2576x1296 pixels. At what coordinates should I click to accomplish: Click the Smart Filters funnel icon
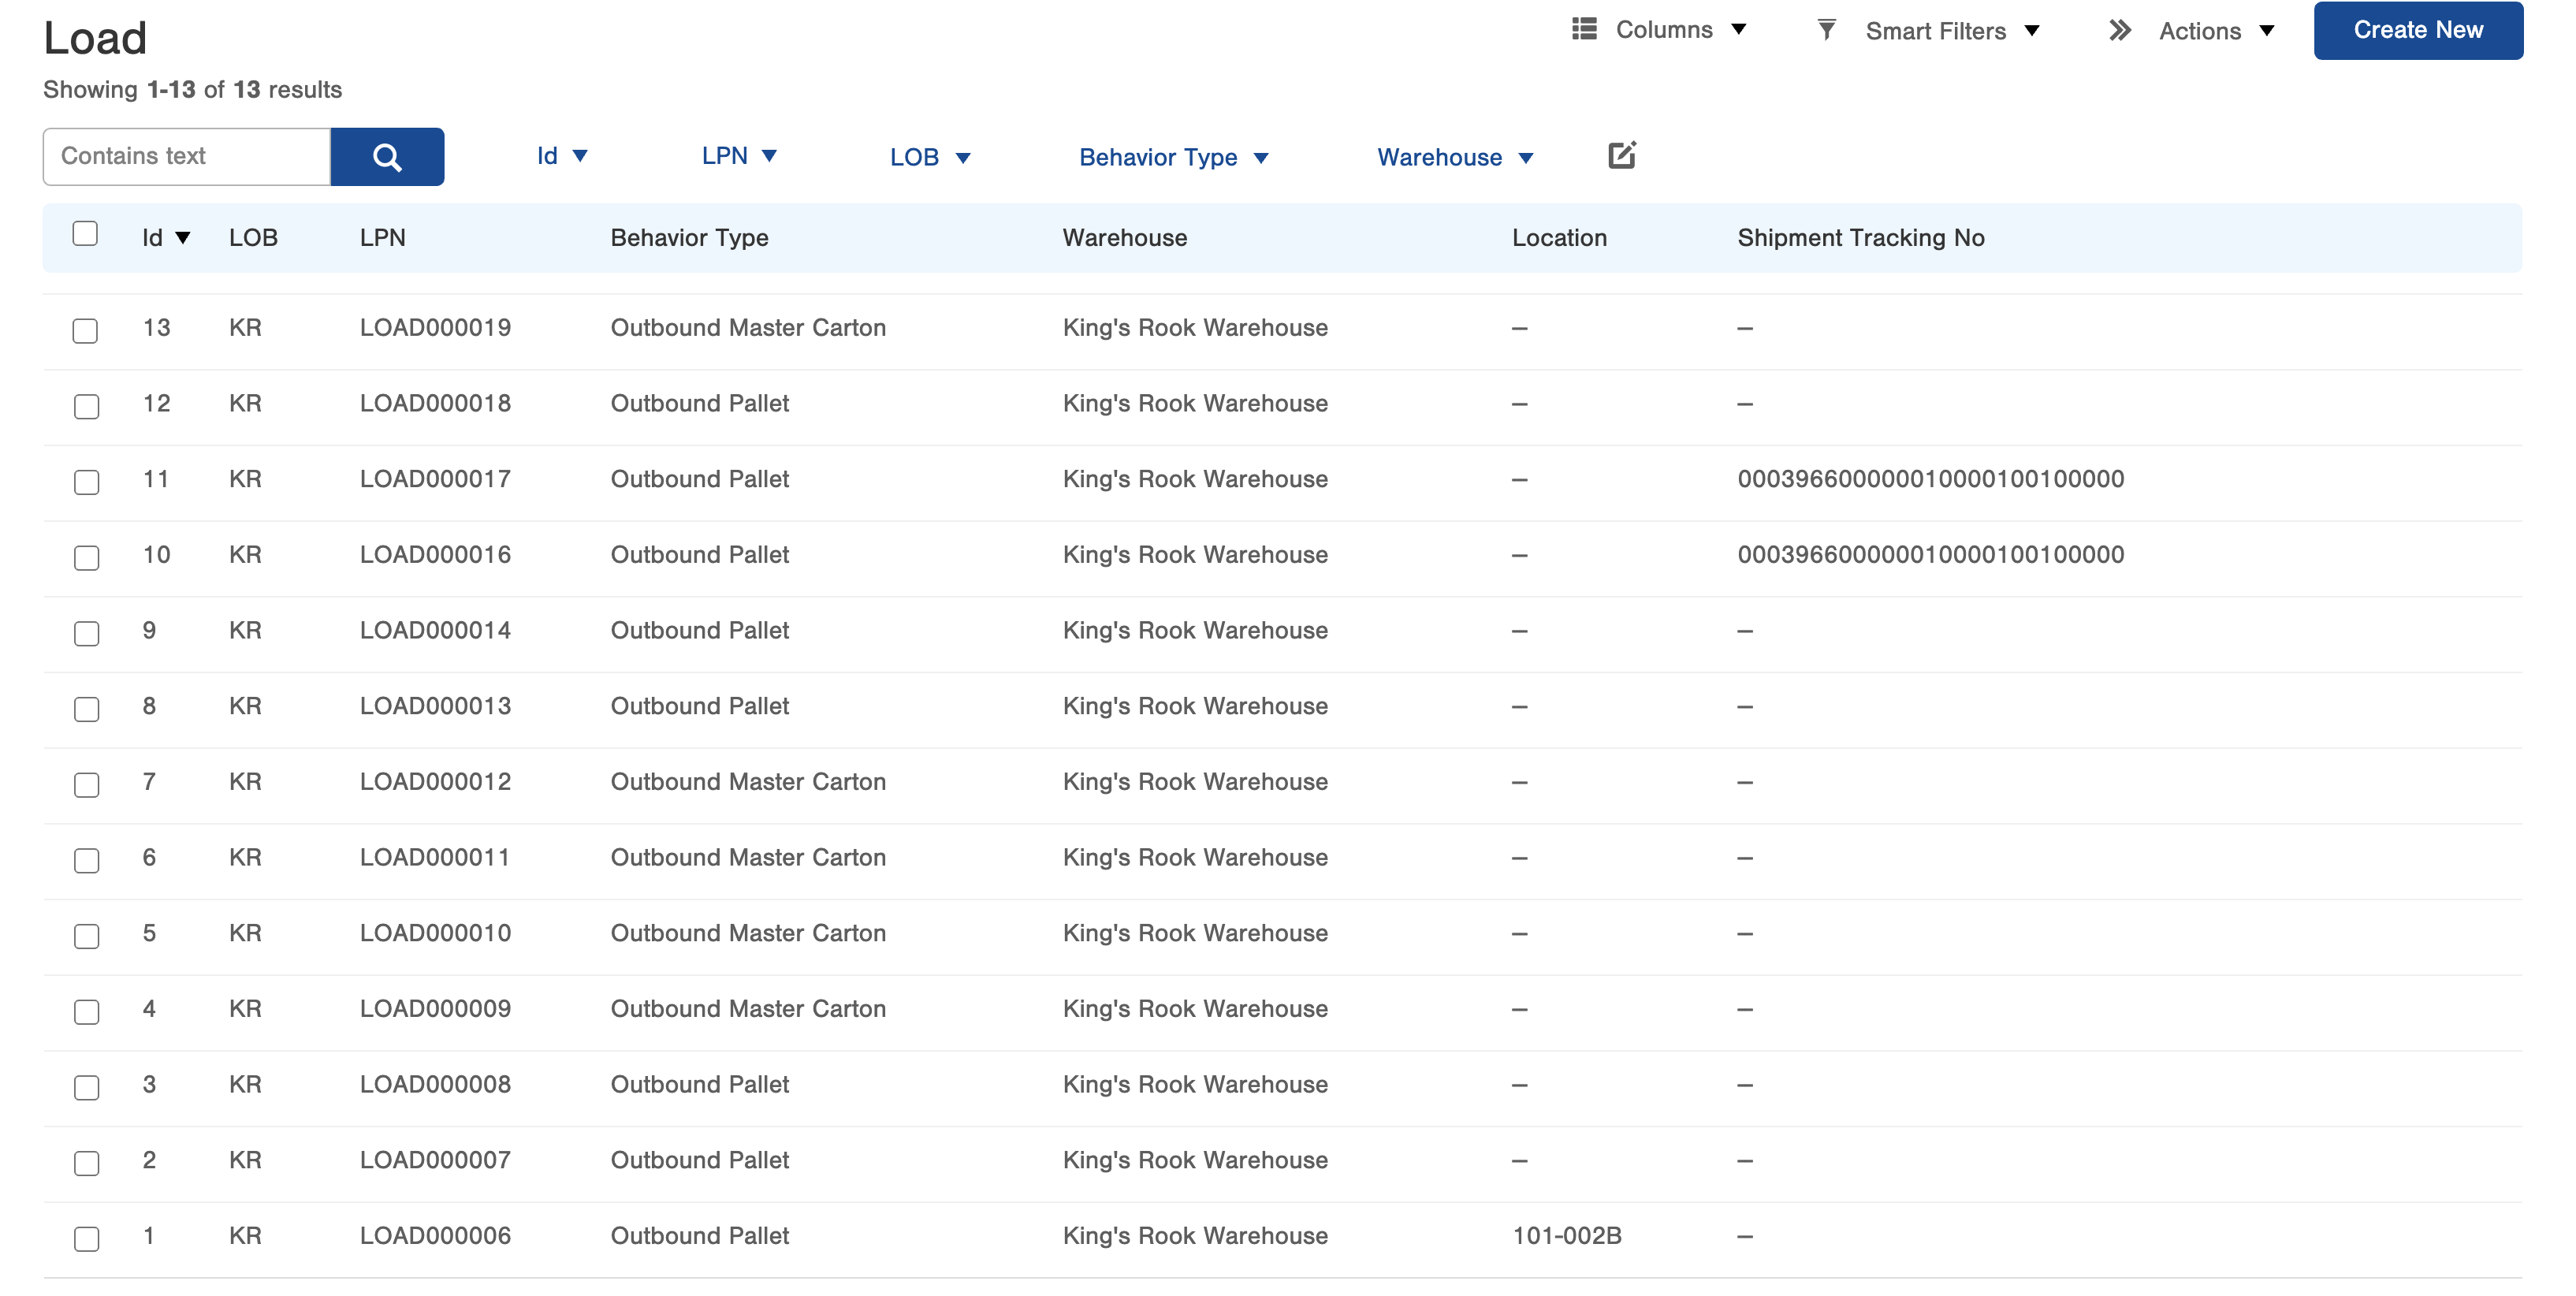(1826, 30)
